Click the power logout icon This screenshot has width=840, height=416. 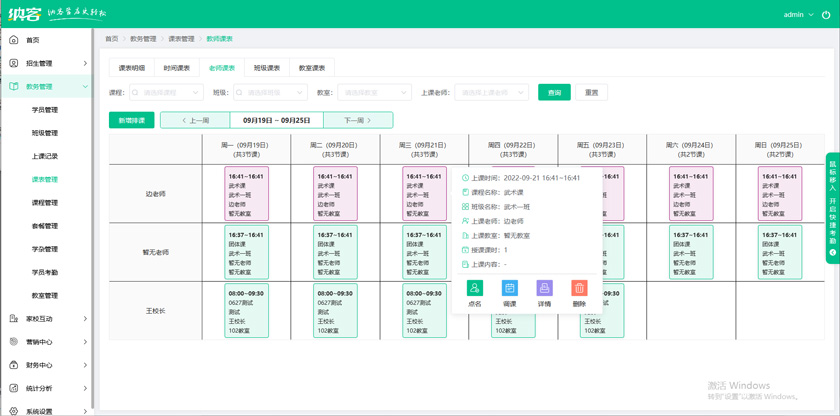[x=826, y=14]
